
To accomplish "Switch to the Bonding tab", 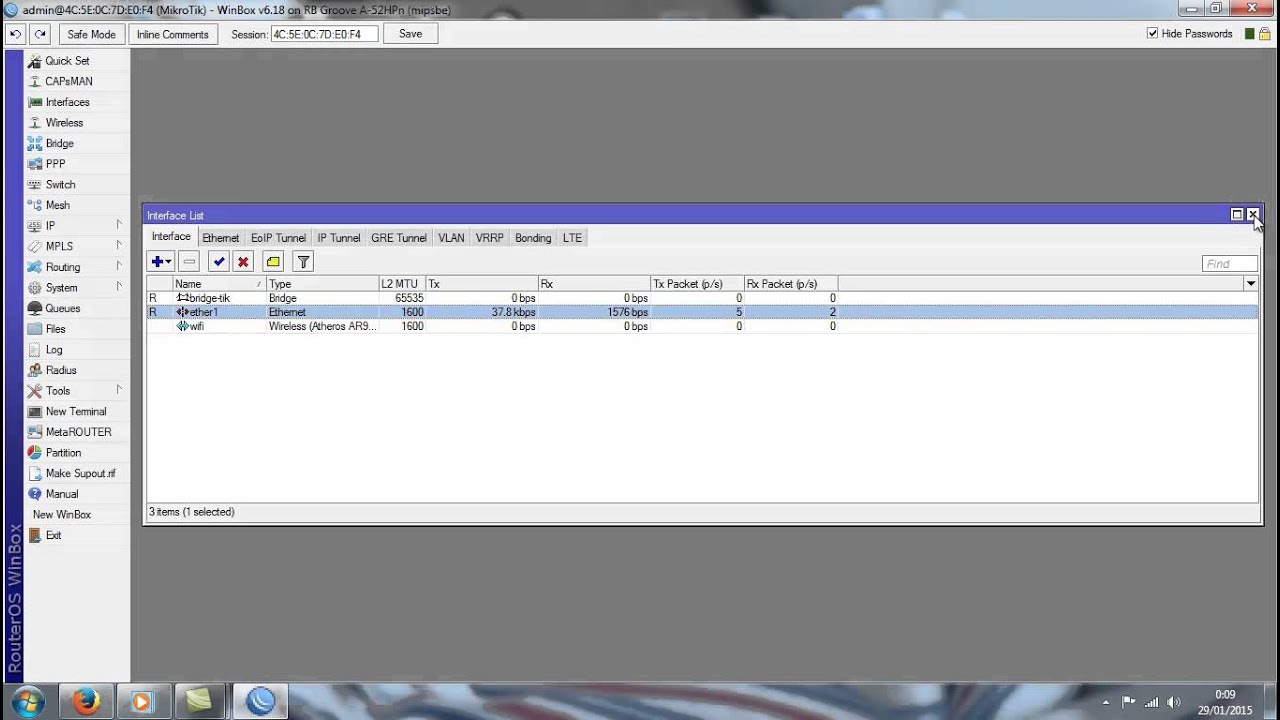I will tap(533, 238).
